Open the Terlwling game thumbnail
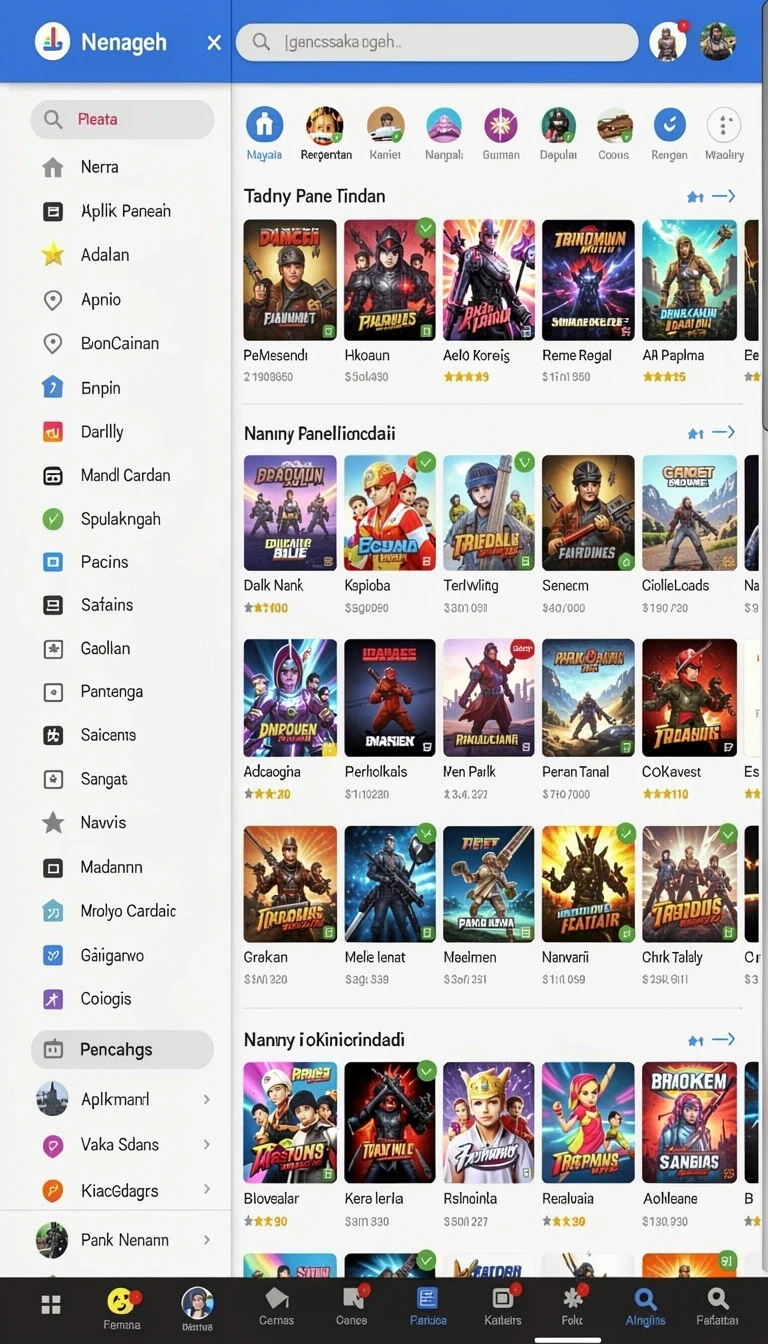768x1344 pixels. 489,513
